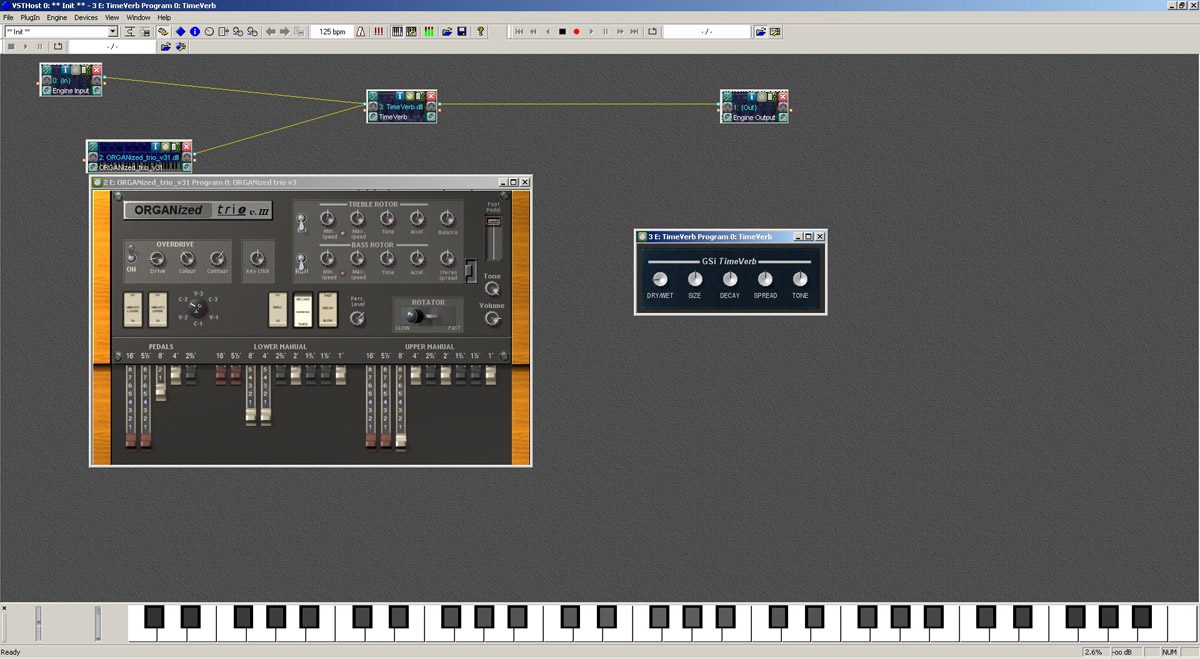Viewport: 1200px width, 659px height.
Task: Toggle the Vibrato Lower rocker switch
Action: pyautogui.click(x=133, y=309)
